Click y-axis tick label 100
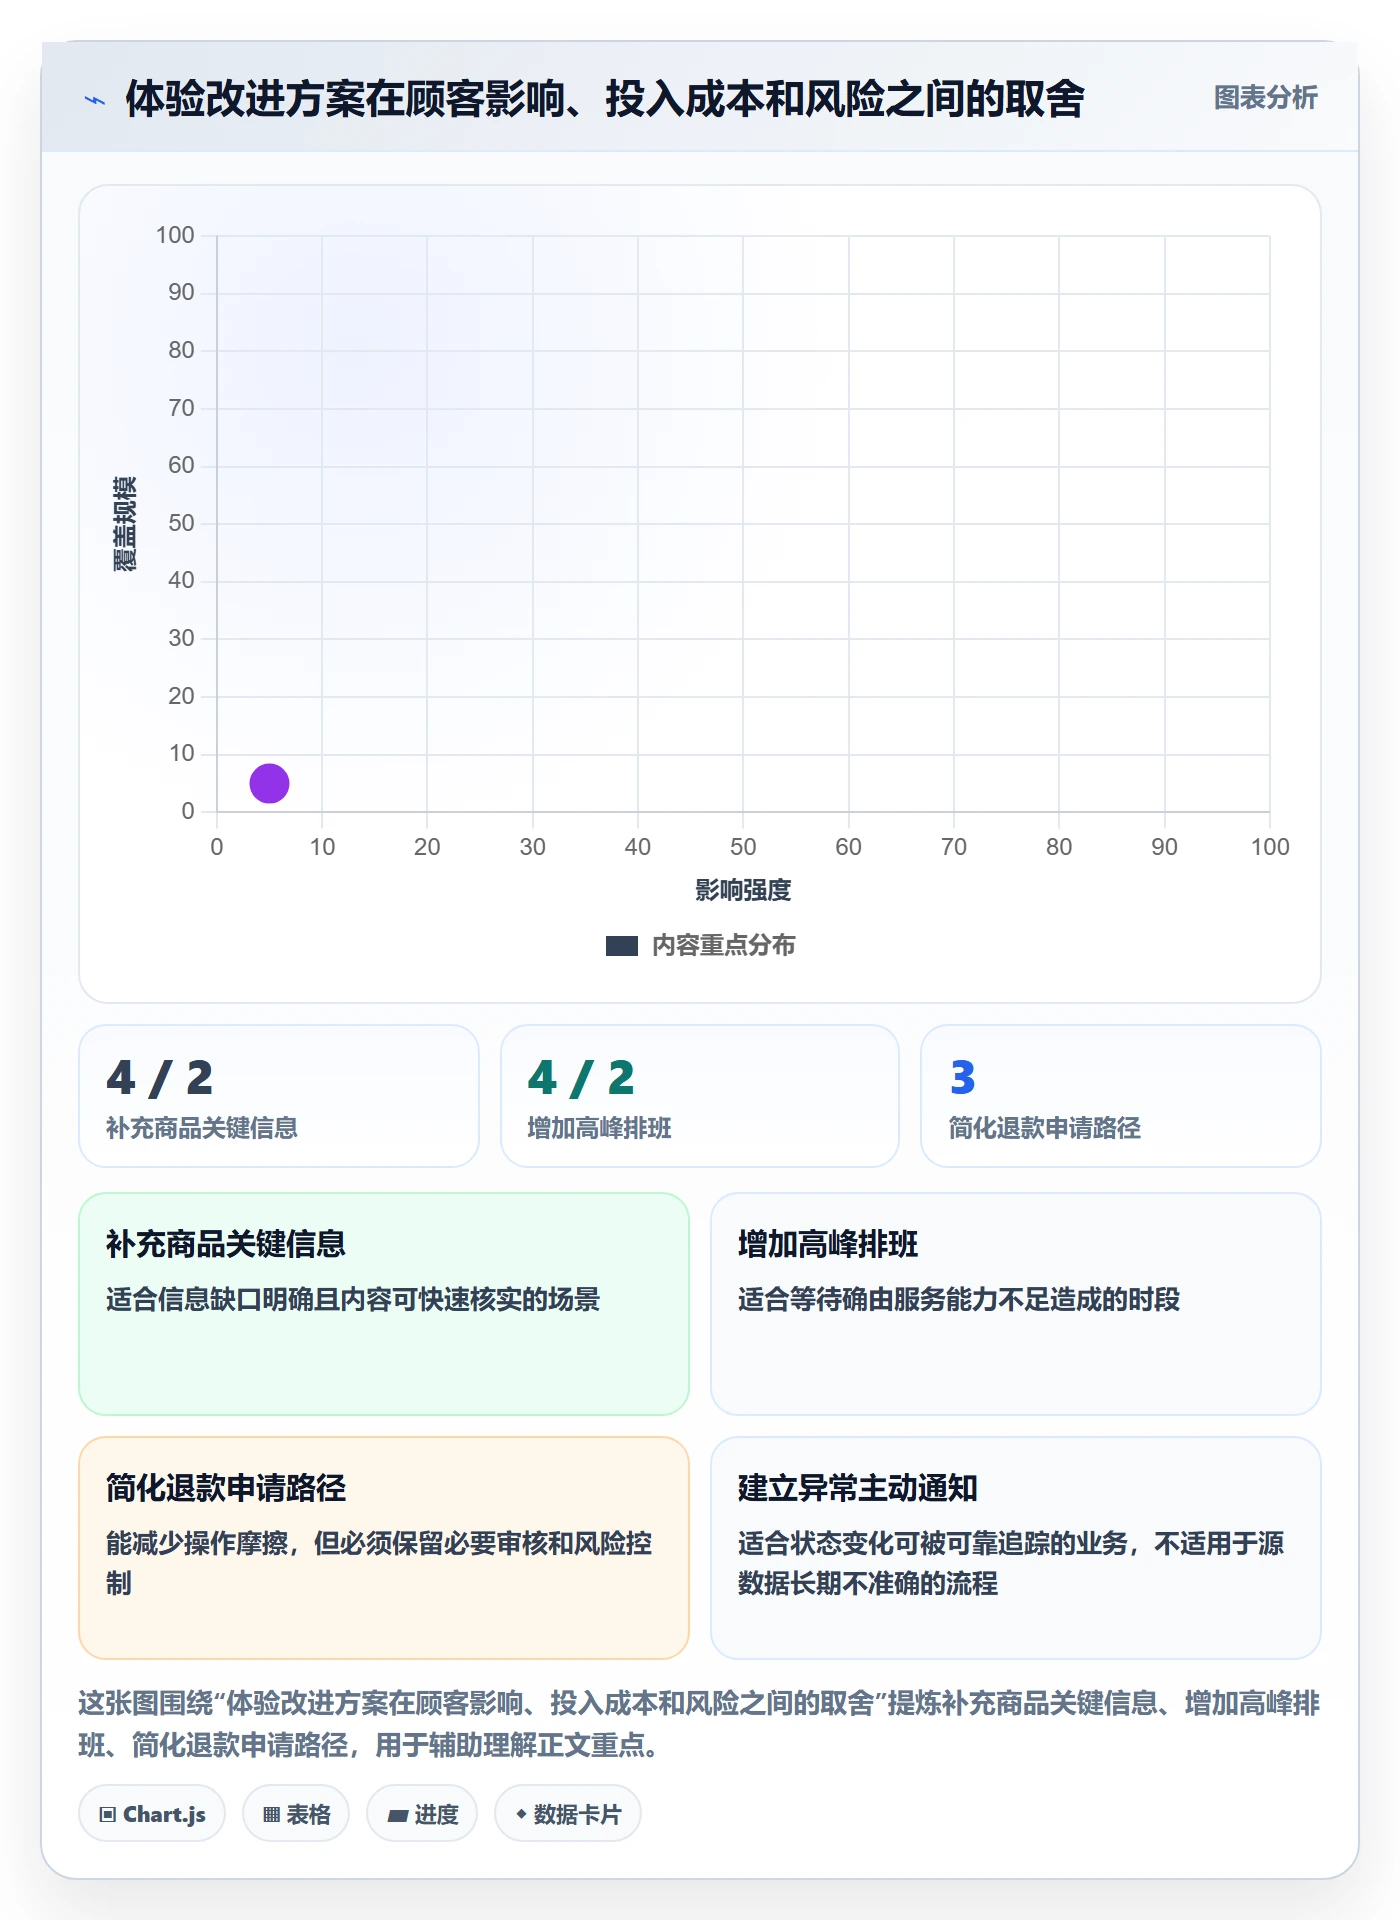The height and width of the screenshot is (1920, 1400). pyautogui.click(x=175, y=235)
